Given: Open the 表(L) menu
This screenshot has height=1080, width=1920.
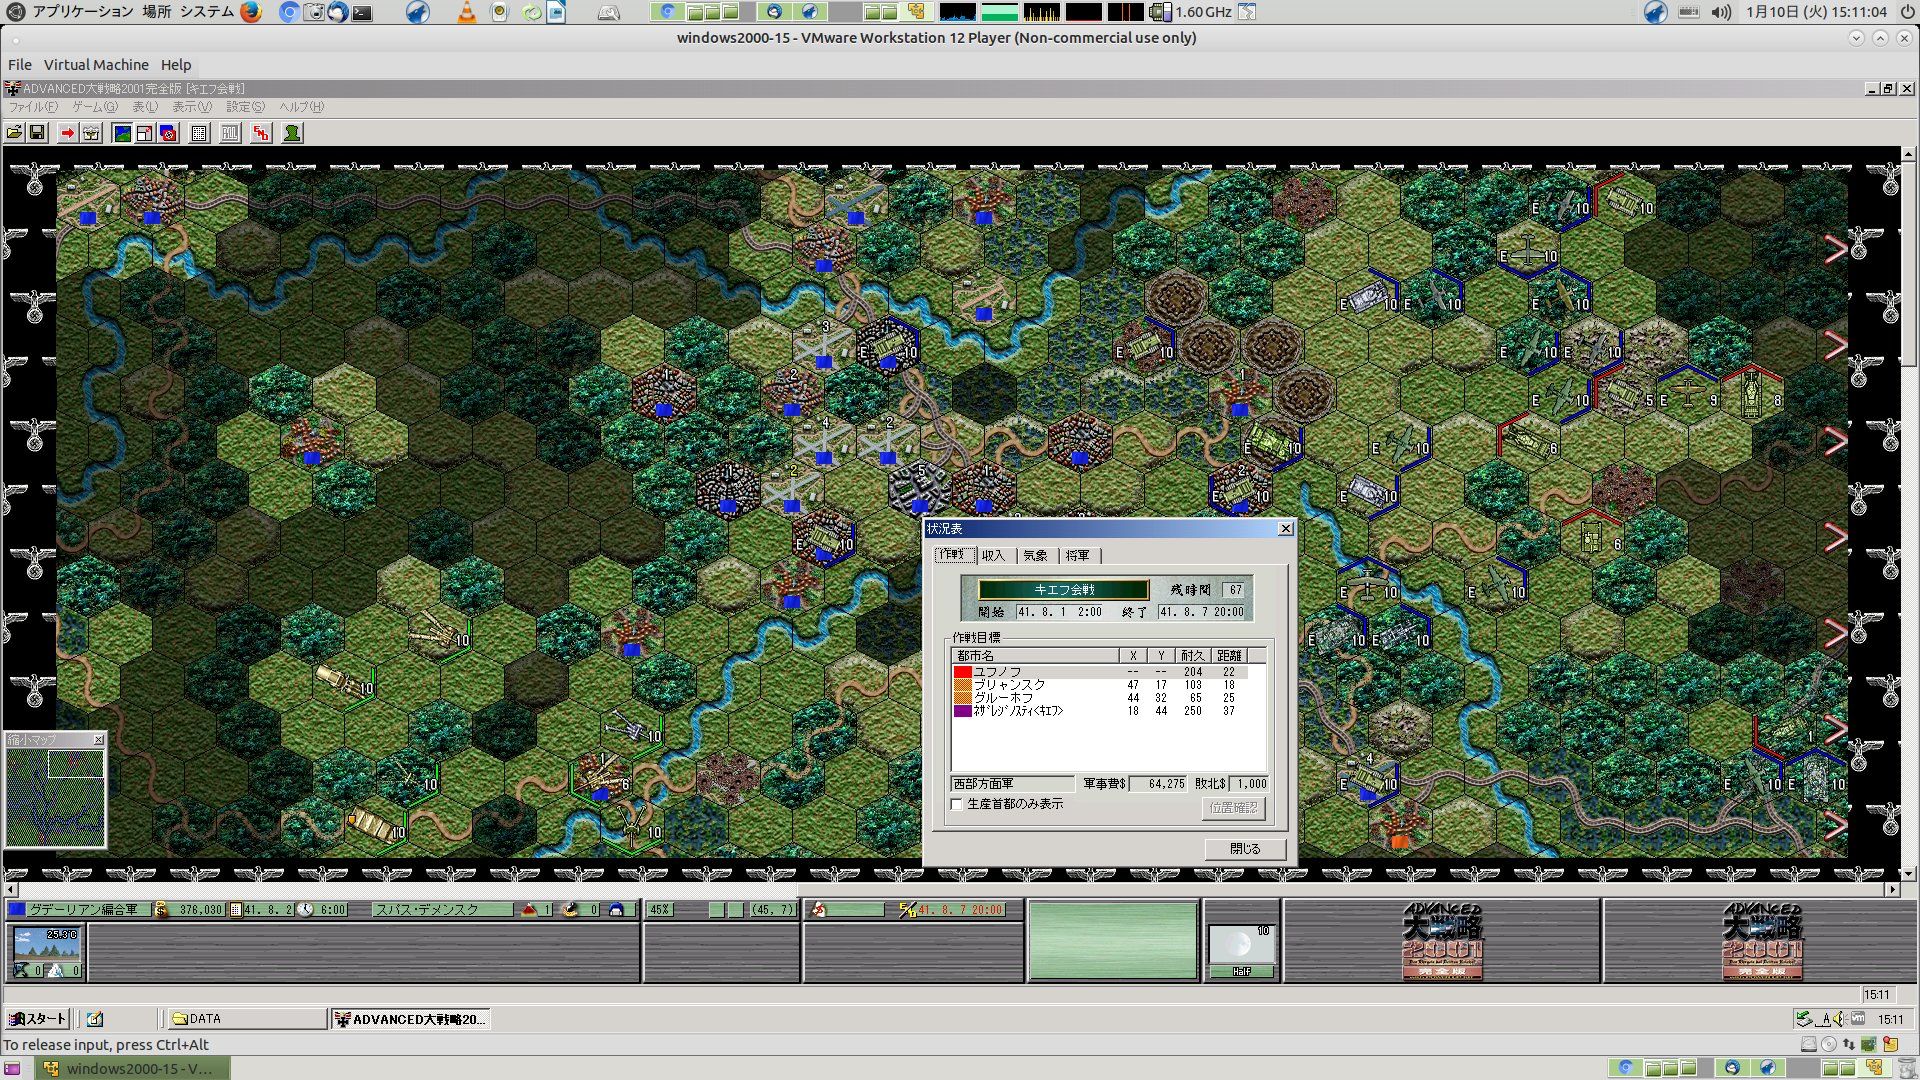Looking at the screenshot, I should 145,107.
